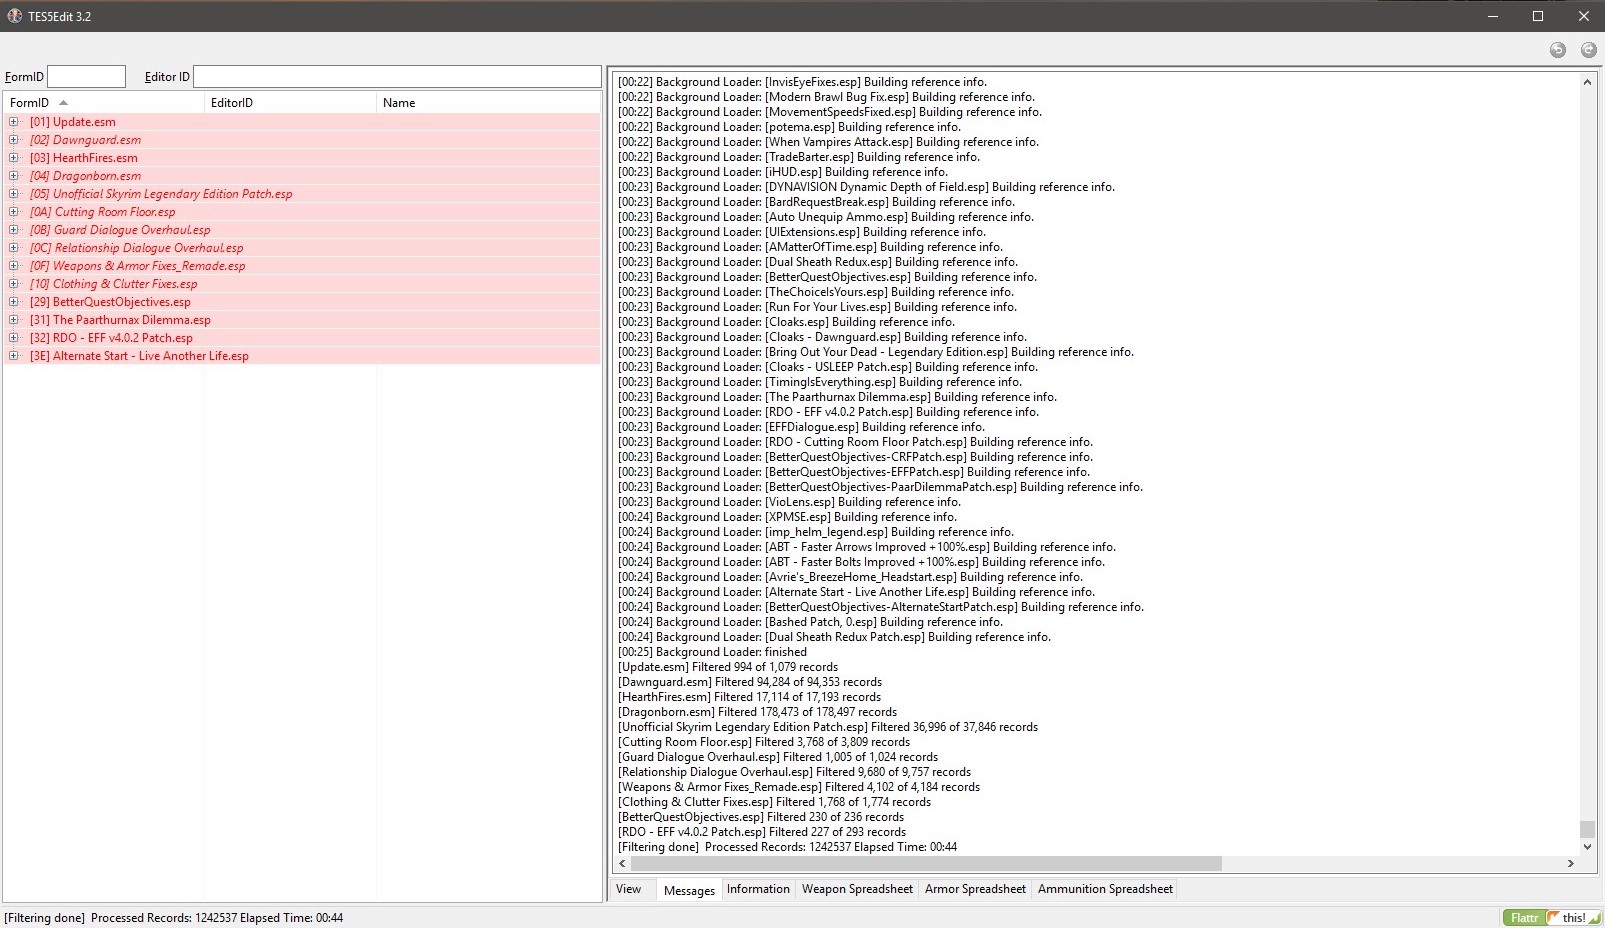
Task: Sort by the EditorID column header
Action: pyautogui.click(x=291, y=103)
